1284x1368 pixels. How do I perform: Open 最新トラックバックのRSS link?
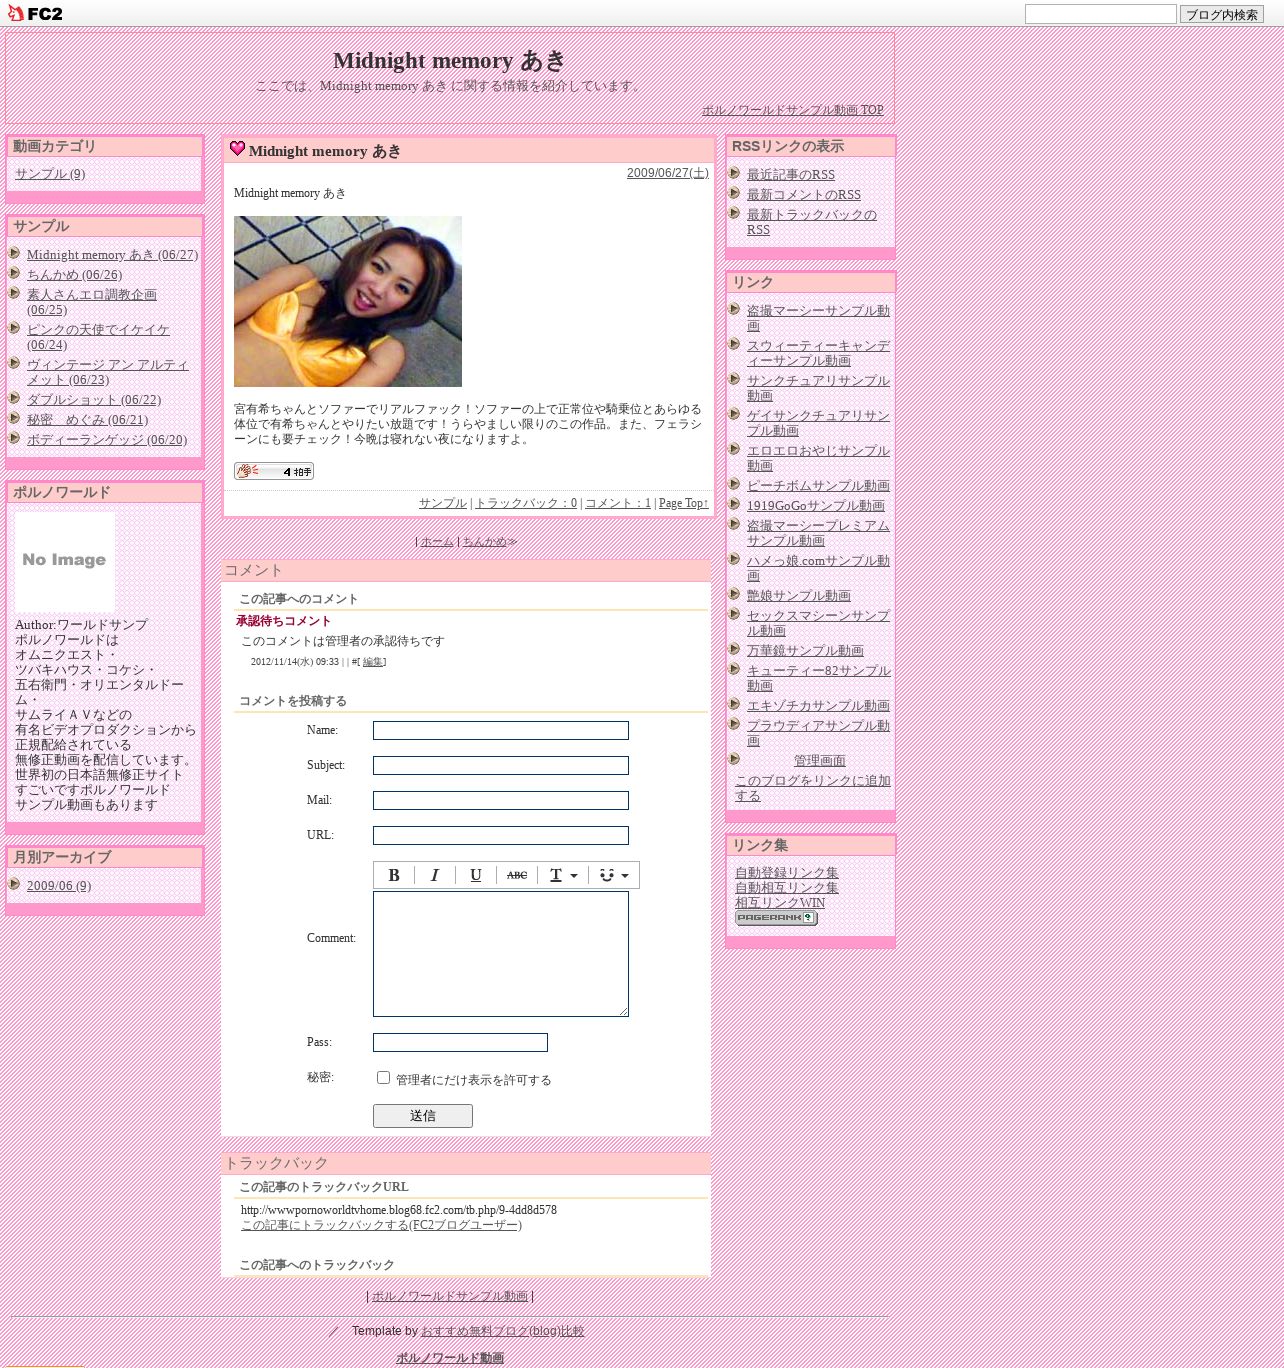811,222
